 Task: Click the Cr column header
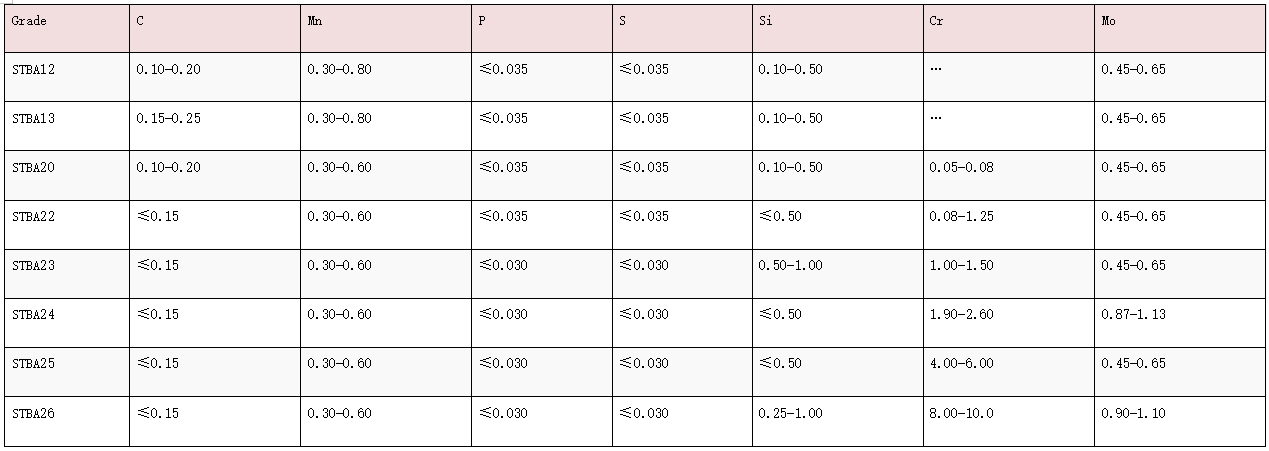[x=936, y=21]
